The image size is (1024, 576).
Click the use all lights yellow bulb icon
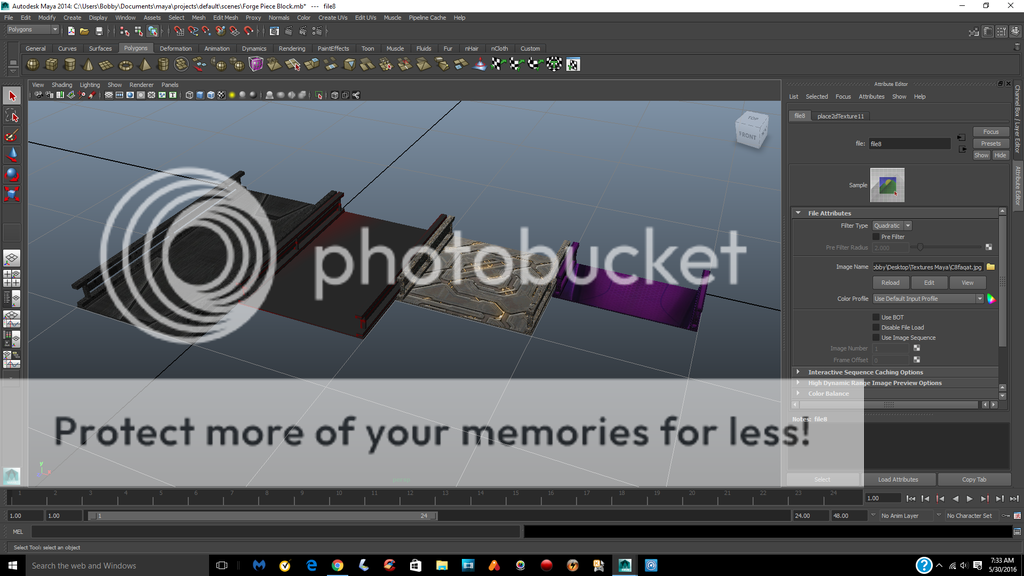[232, 95]
